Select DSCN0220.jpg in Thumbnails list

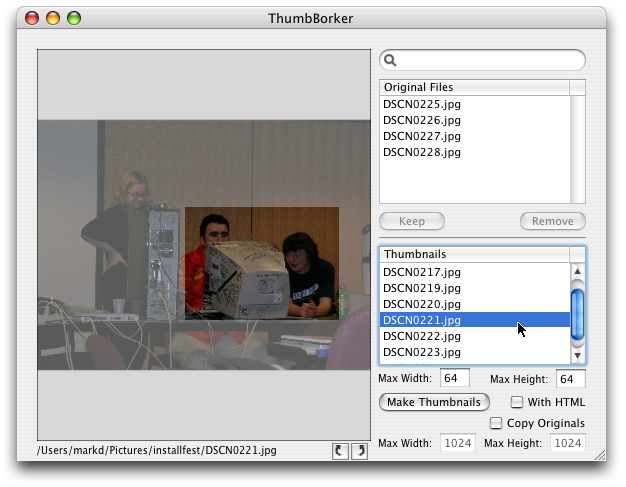(x=475, y=304)
